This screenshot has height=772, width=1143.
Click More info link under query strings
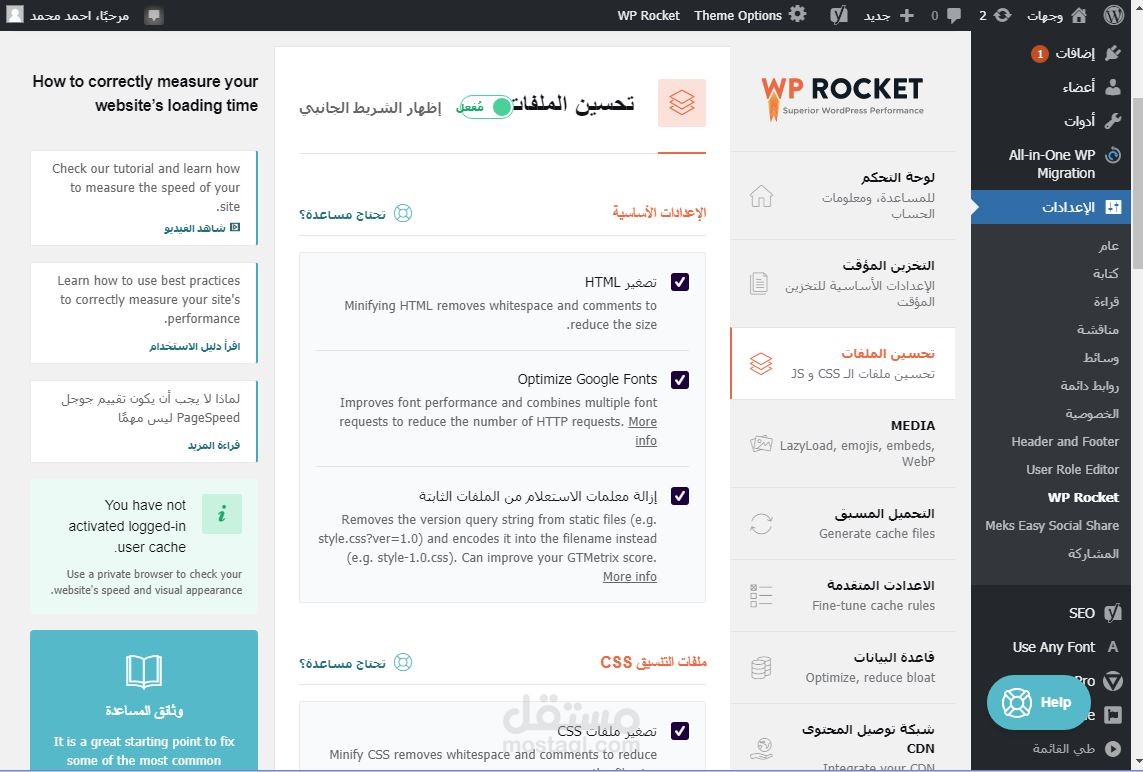[x=630, y=577]
